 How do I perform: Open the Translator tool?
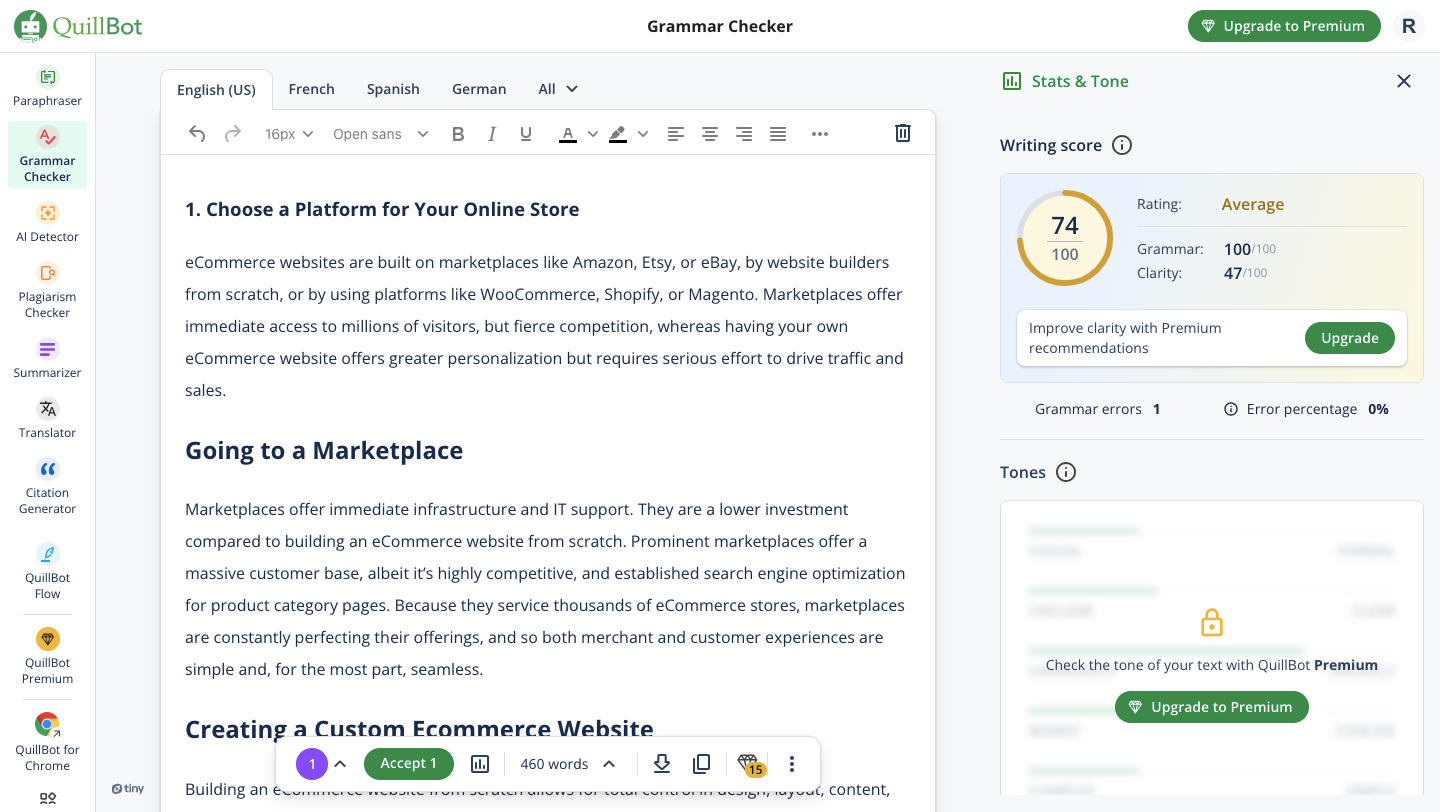47,419
